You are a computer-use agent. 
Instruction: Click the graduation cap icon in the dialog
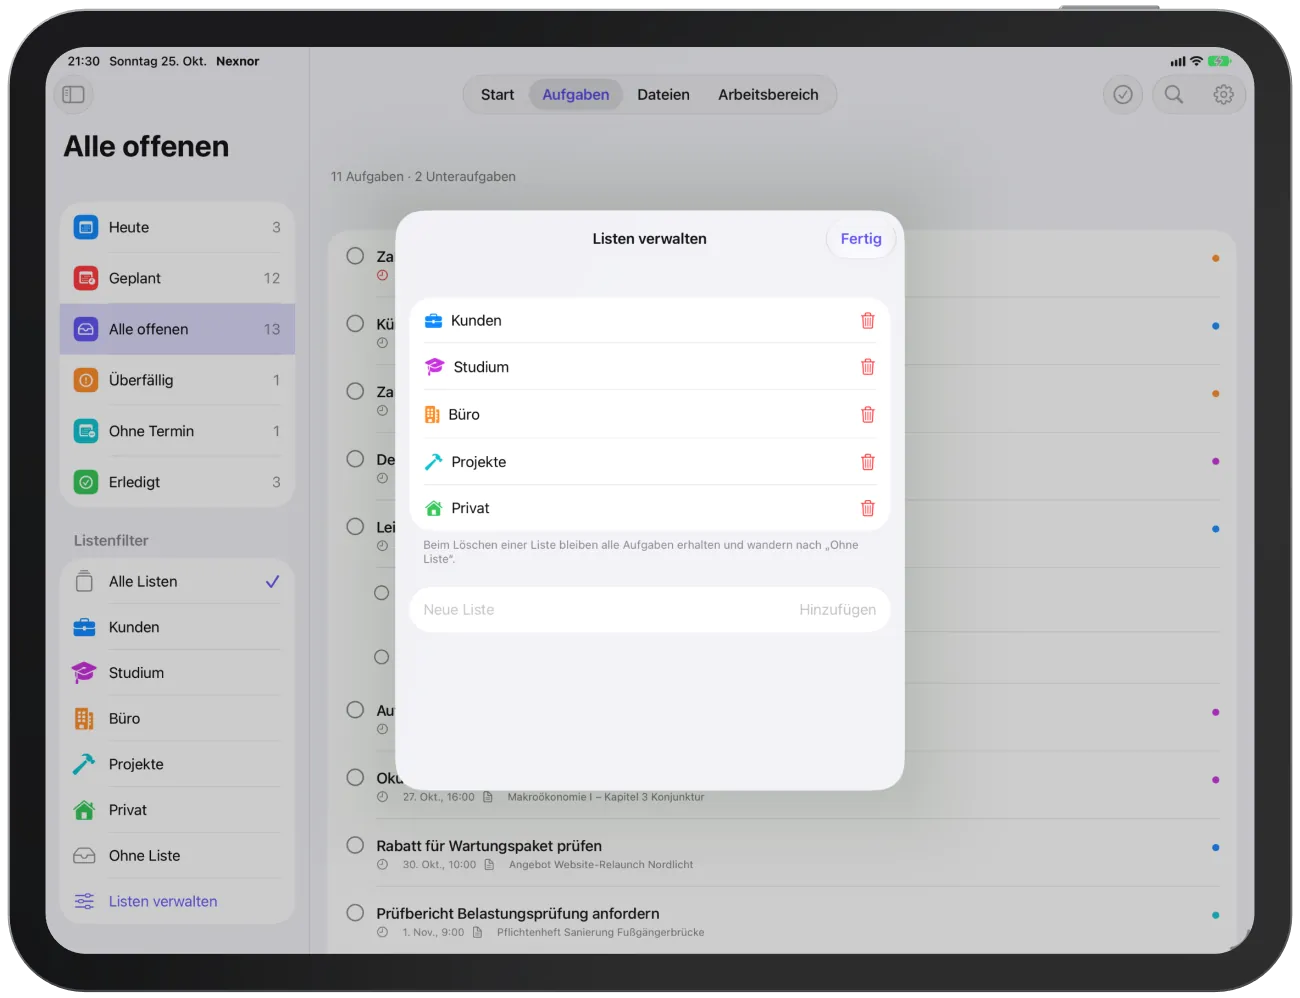(x=434, y=367)
